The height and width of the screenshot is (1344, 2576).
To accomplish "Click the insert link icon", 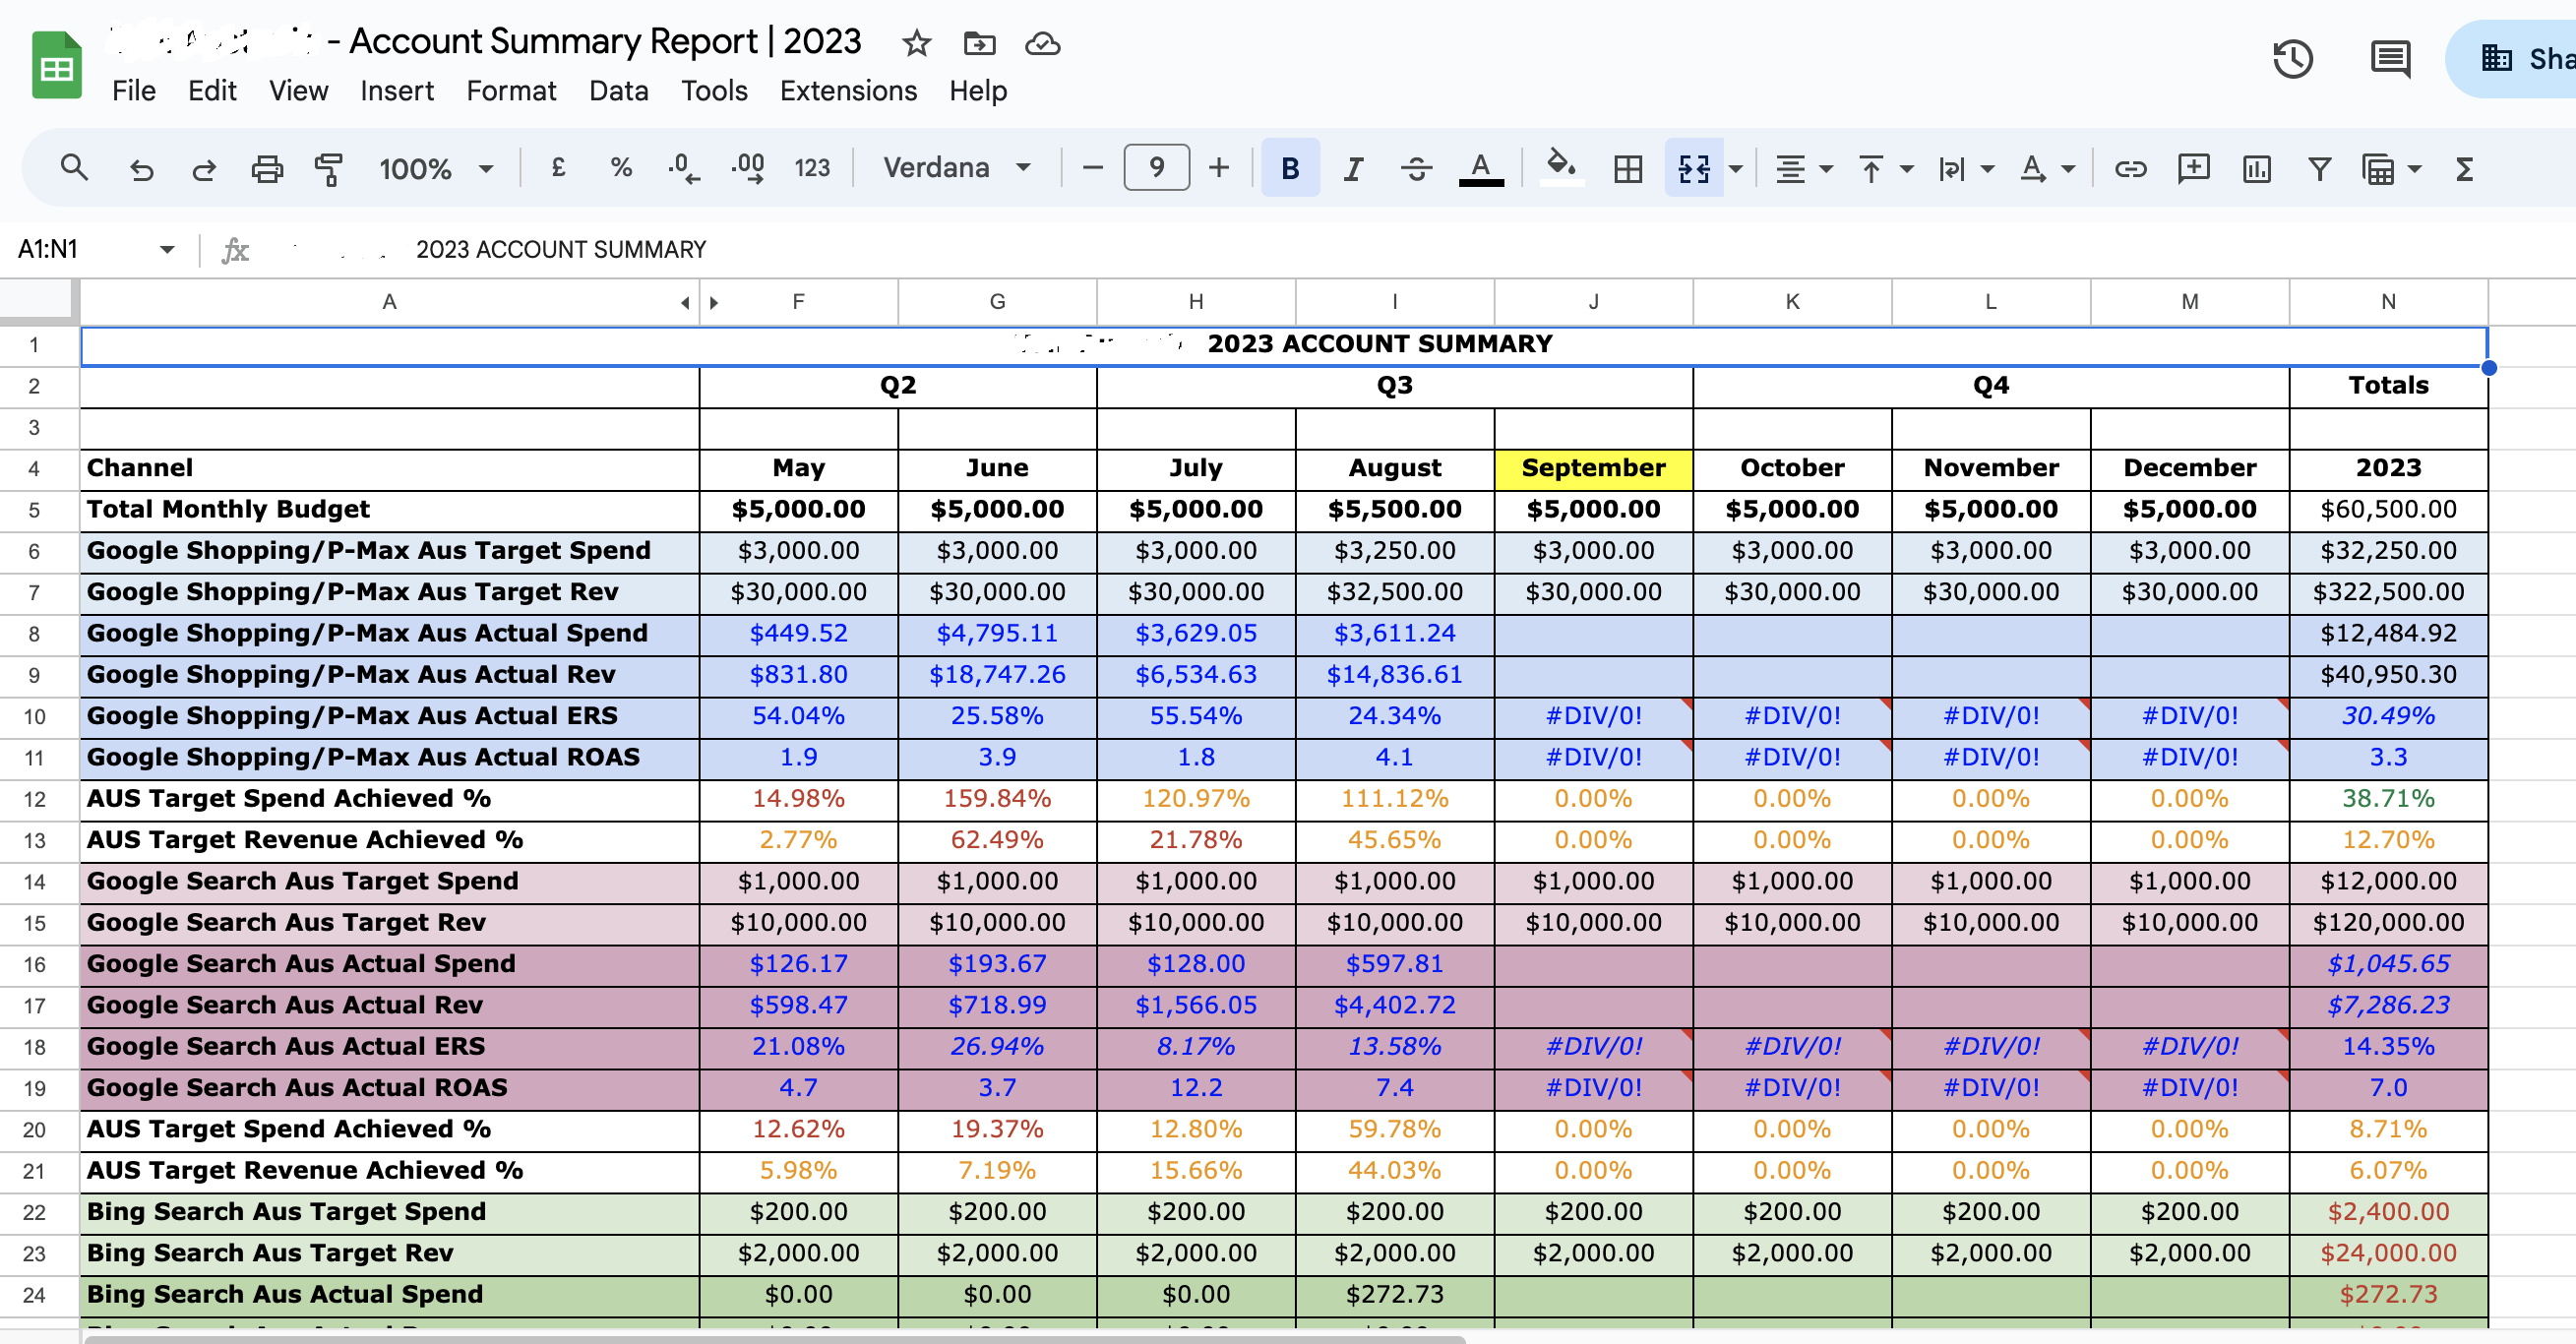I will click(2129, 169).
